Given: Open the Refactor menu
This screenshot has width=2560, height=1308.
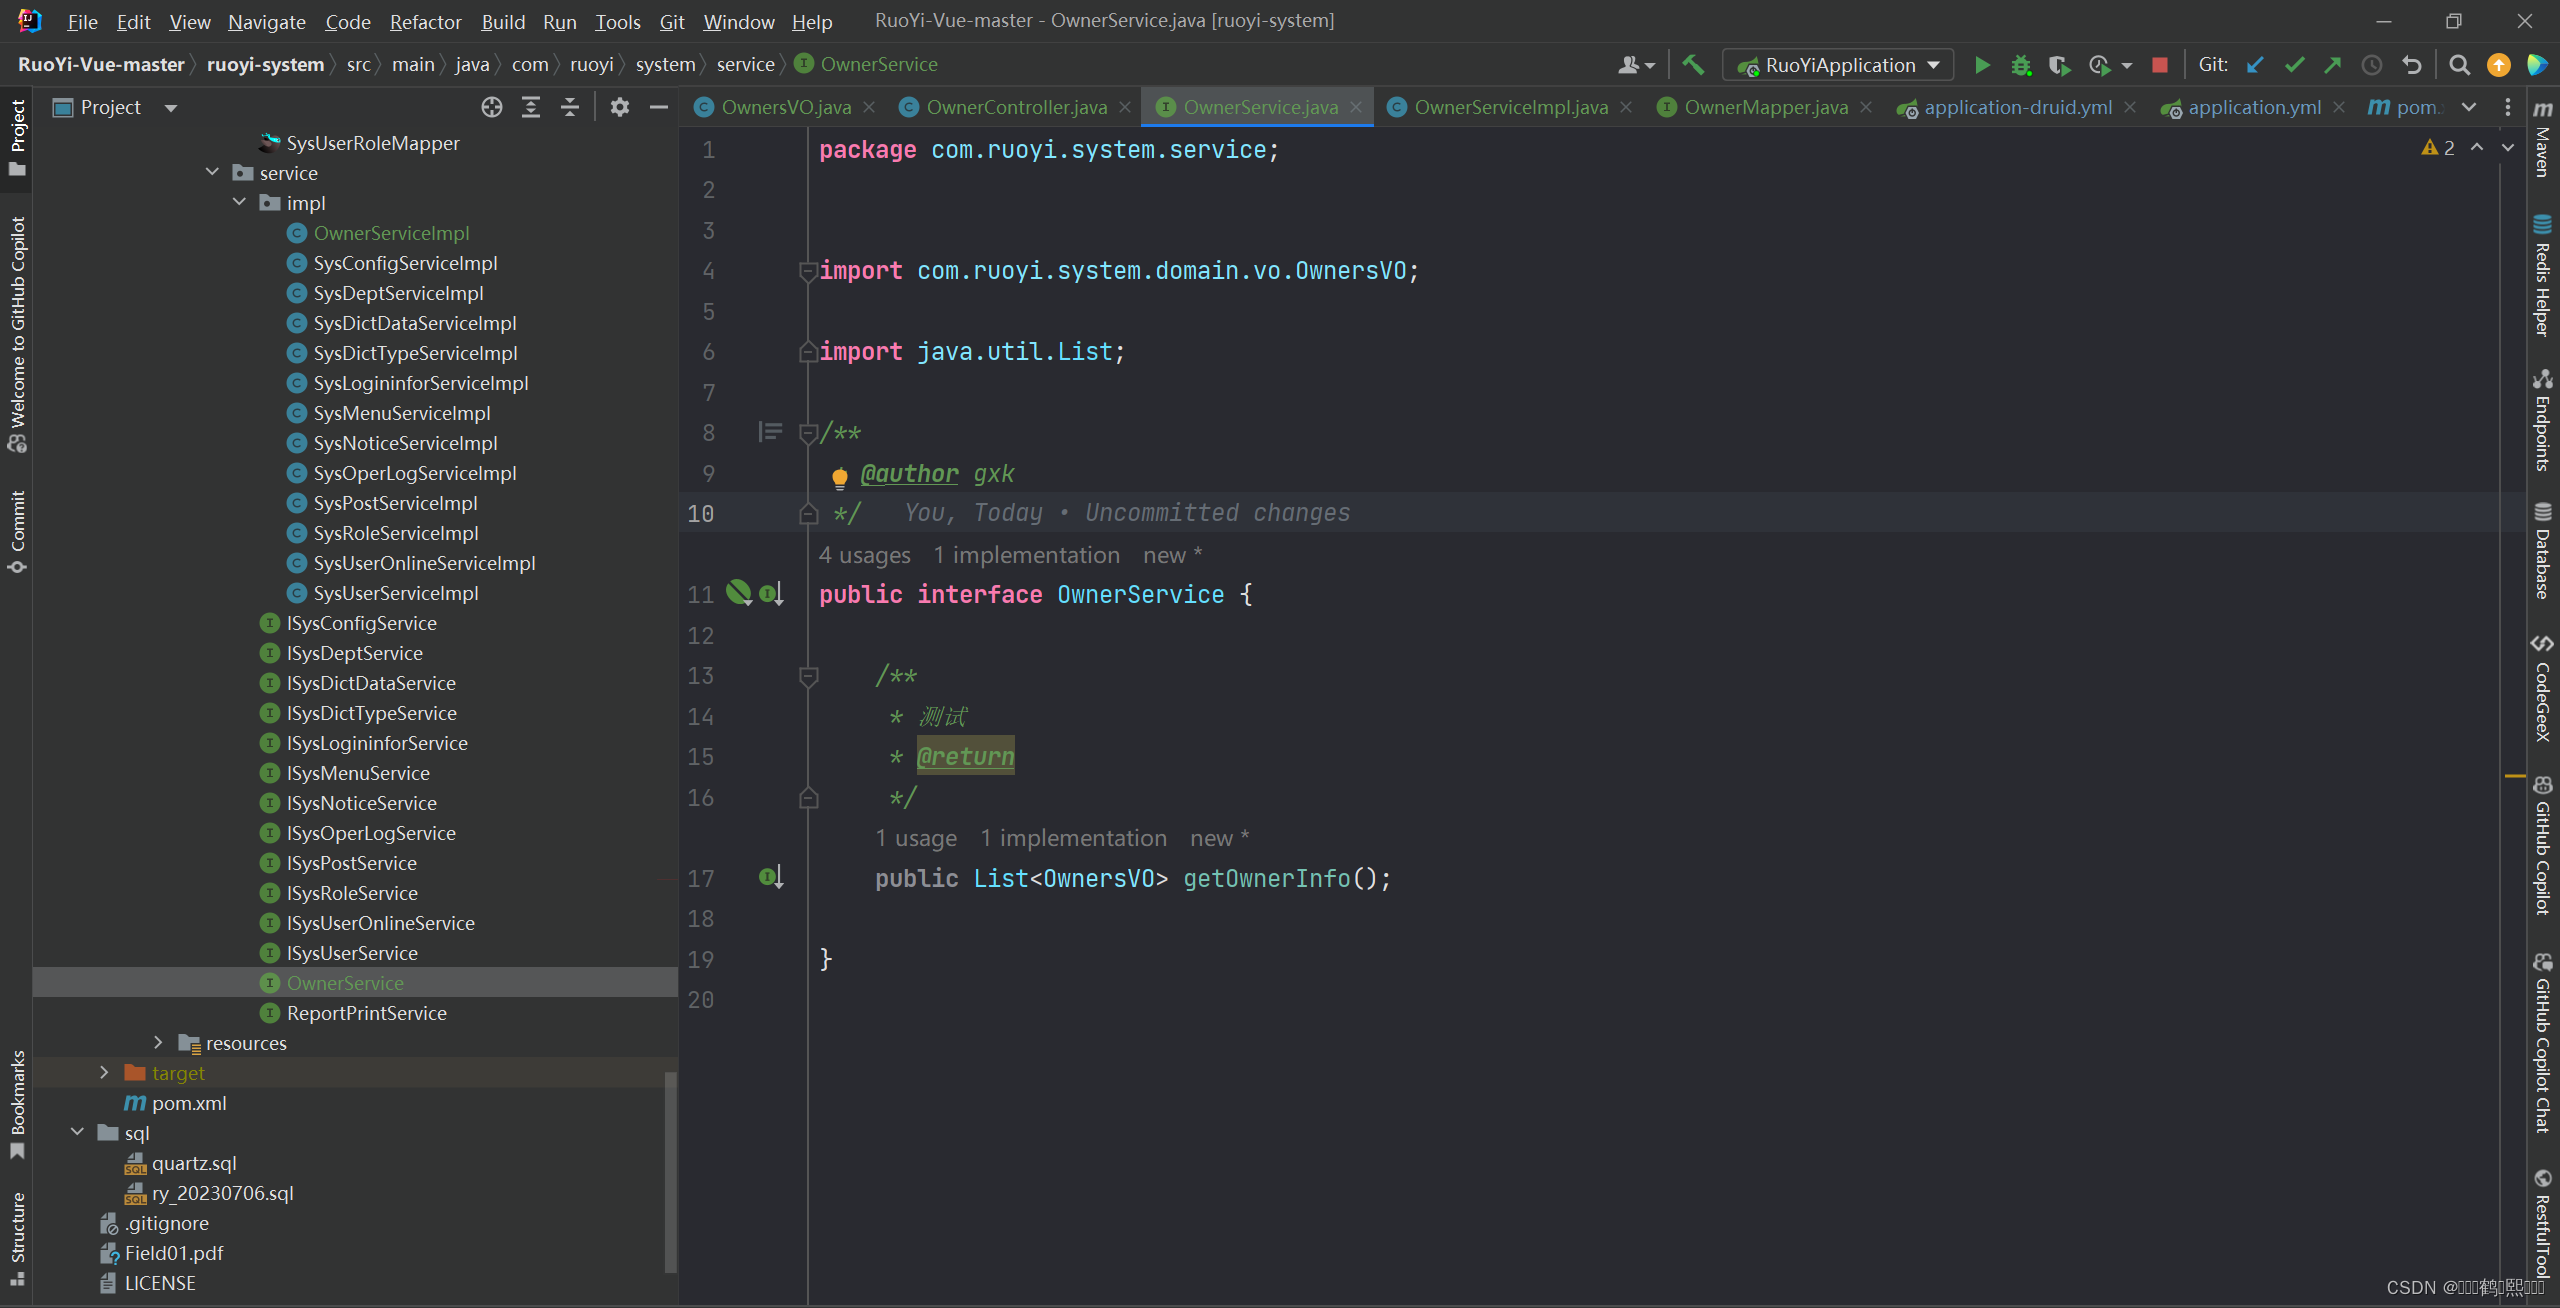Looking at the screenshot, I should (x=425, y=21).
